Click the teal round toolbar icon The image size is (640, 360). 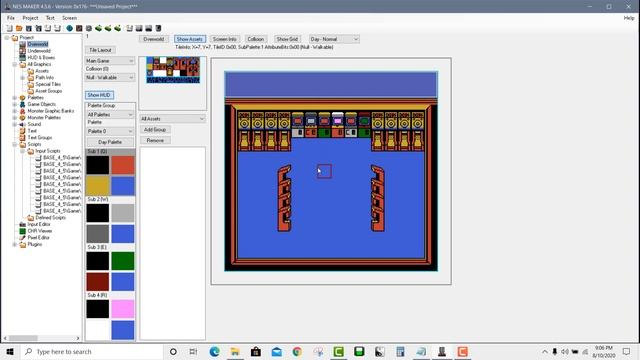(69, 28)
